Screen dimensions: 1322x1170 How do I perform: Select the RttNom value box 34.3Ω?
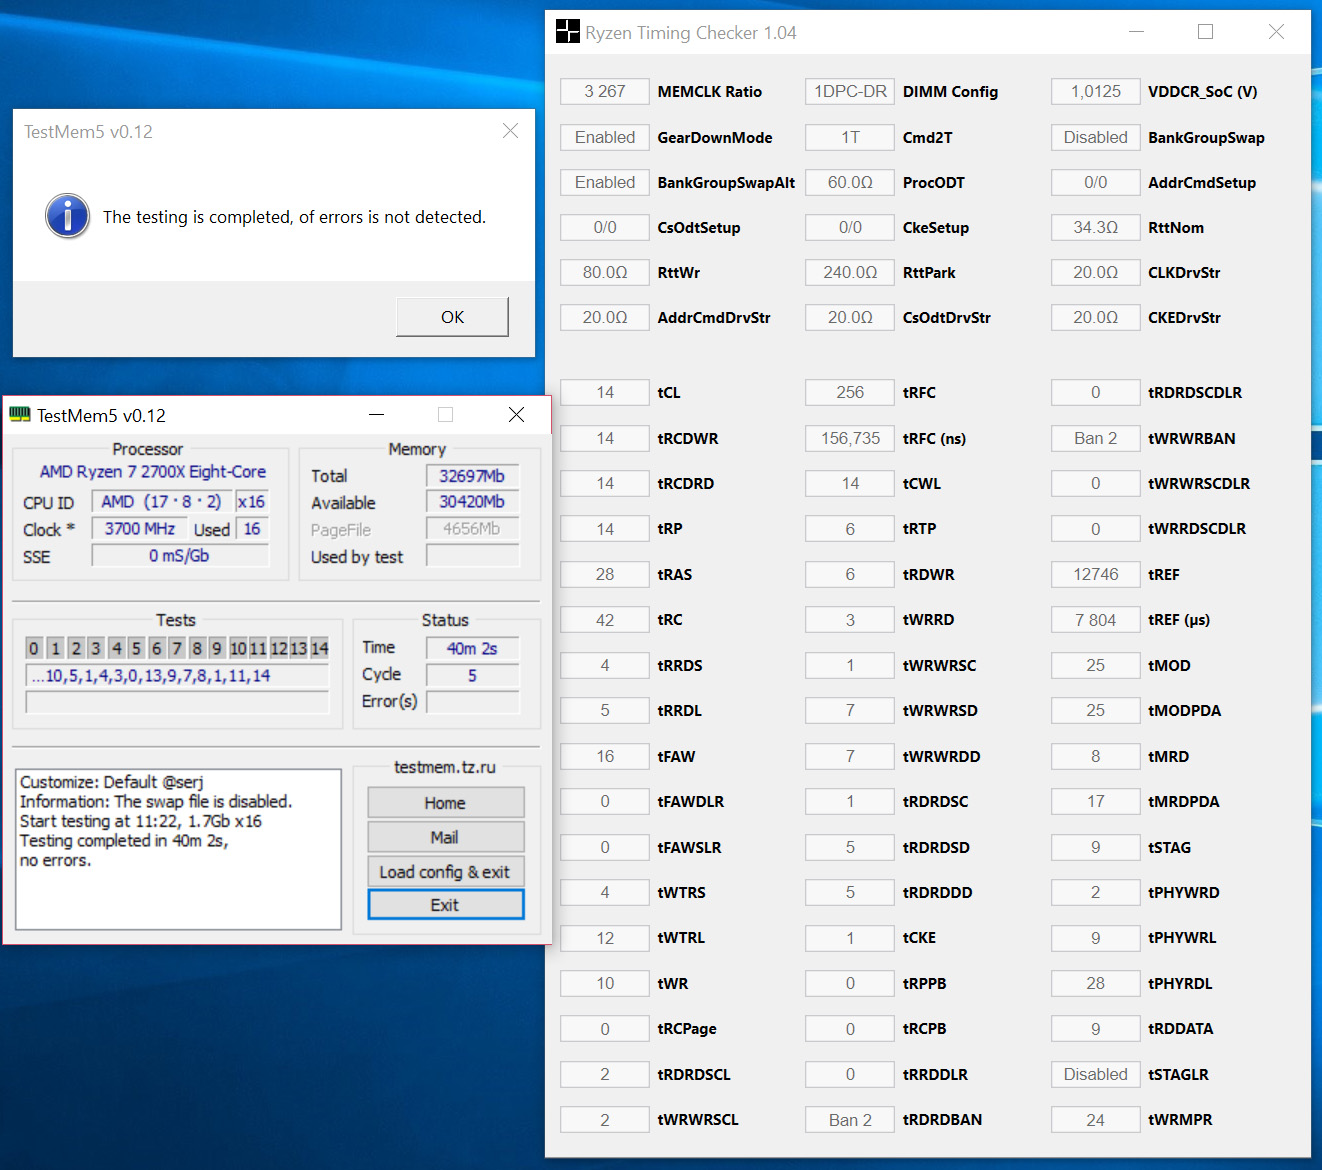click(1096, 227)
